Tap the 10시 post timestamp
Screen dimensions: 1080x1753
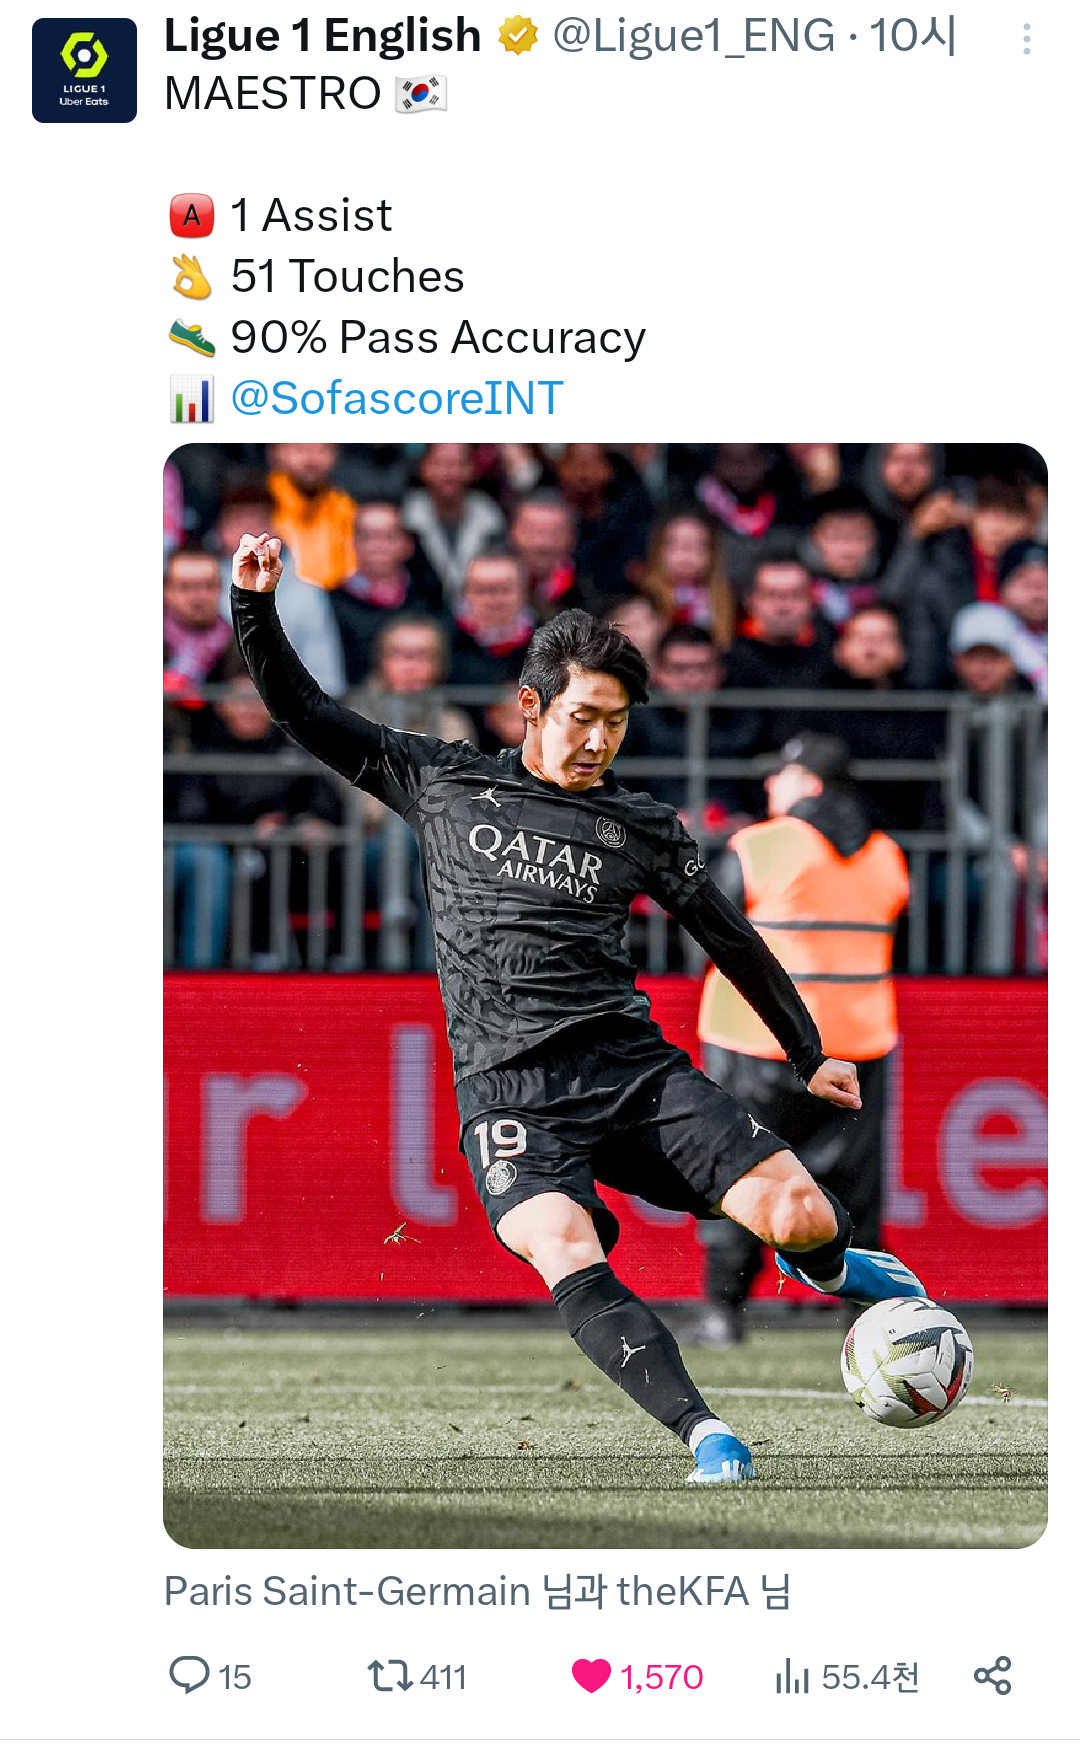912,36
